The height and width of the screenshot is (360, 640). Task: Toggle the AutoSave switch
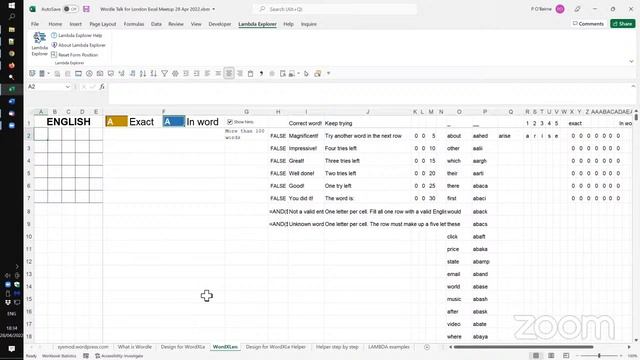70,9
